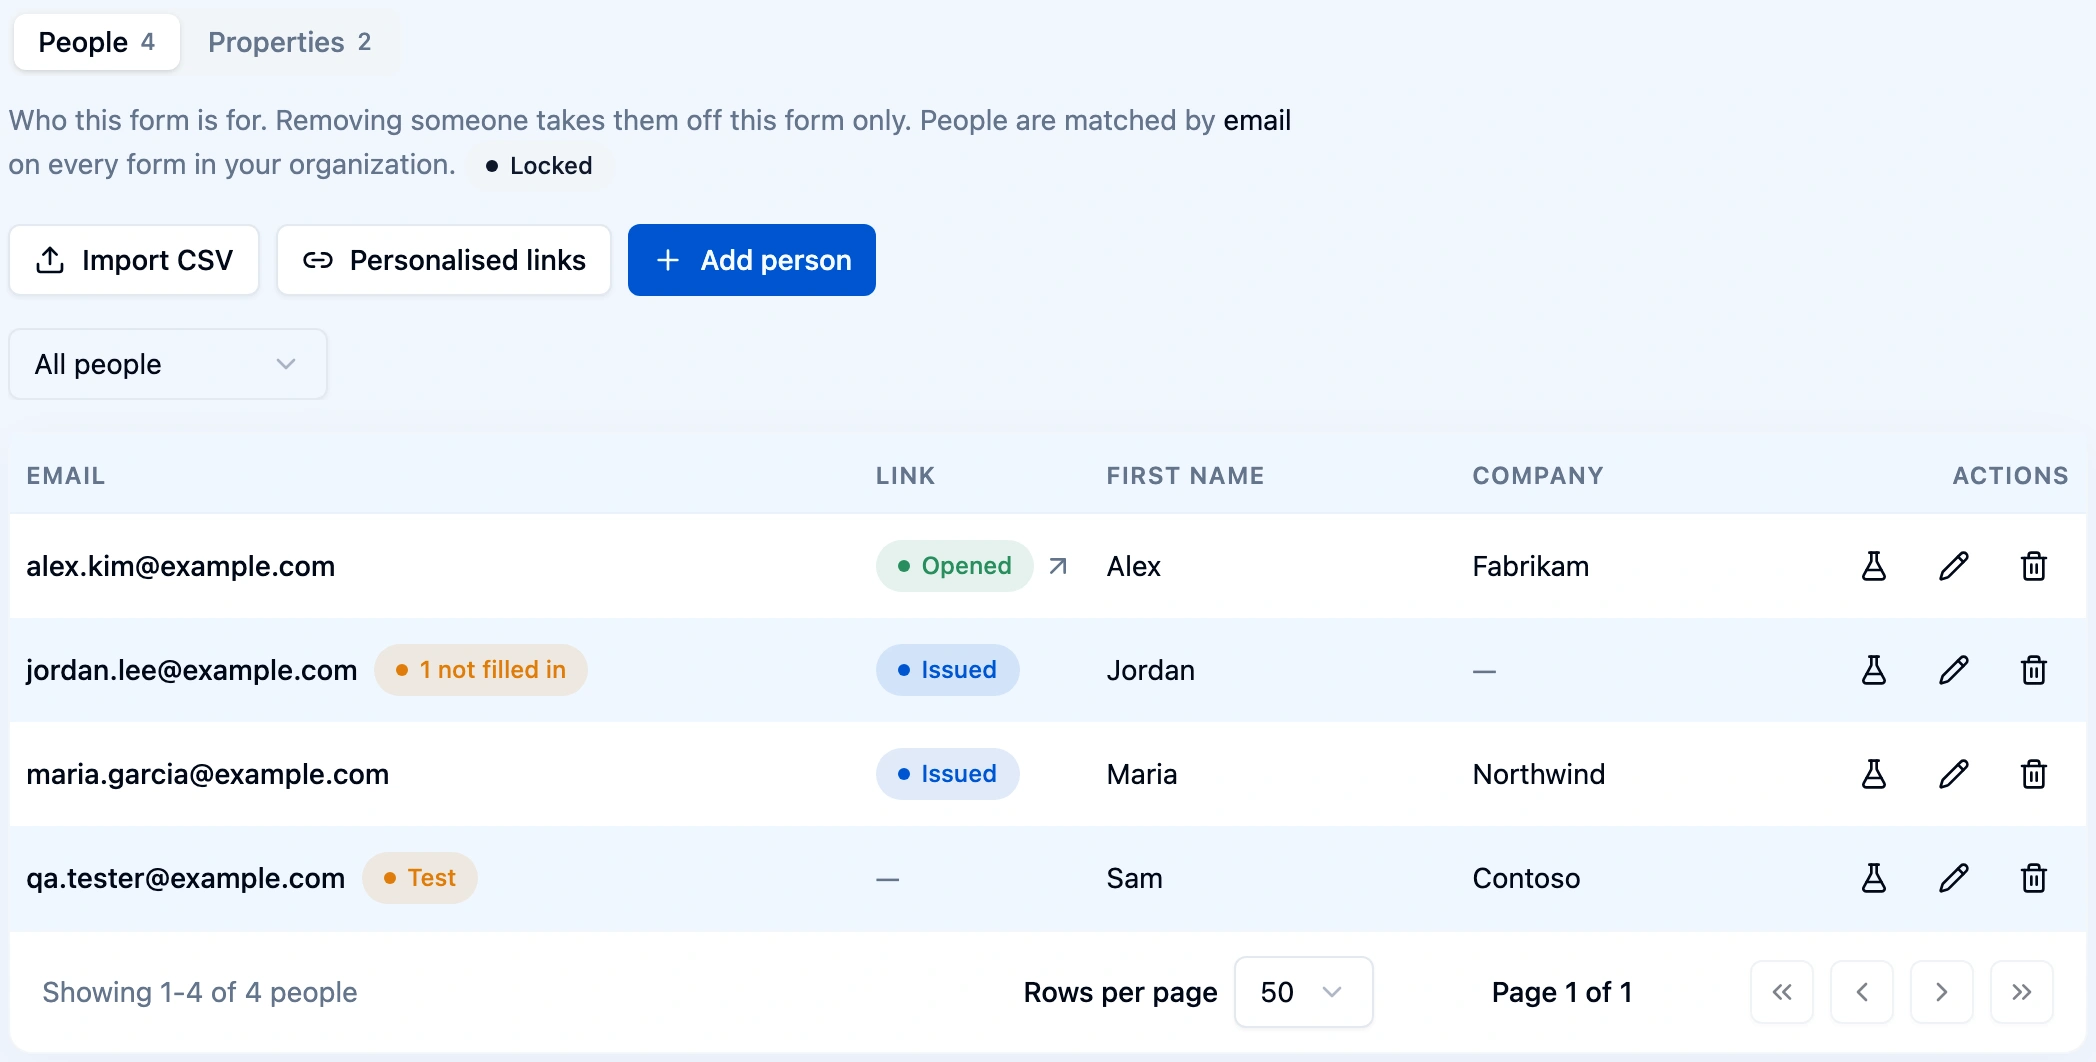The image size is (2096, 1062).
Task: Click the COMPANY column header
Action: pos(1538,476)
